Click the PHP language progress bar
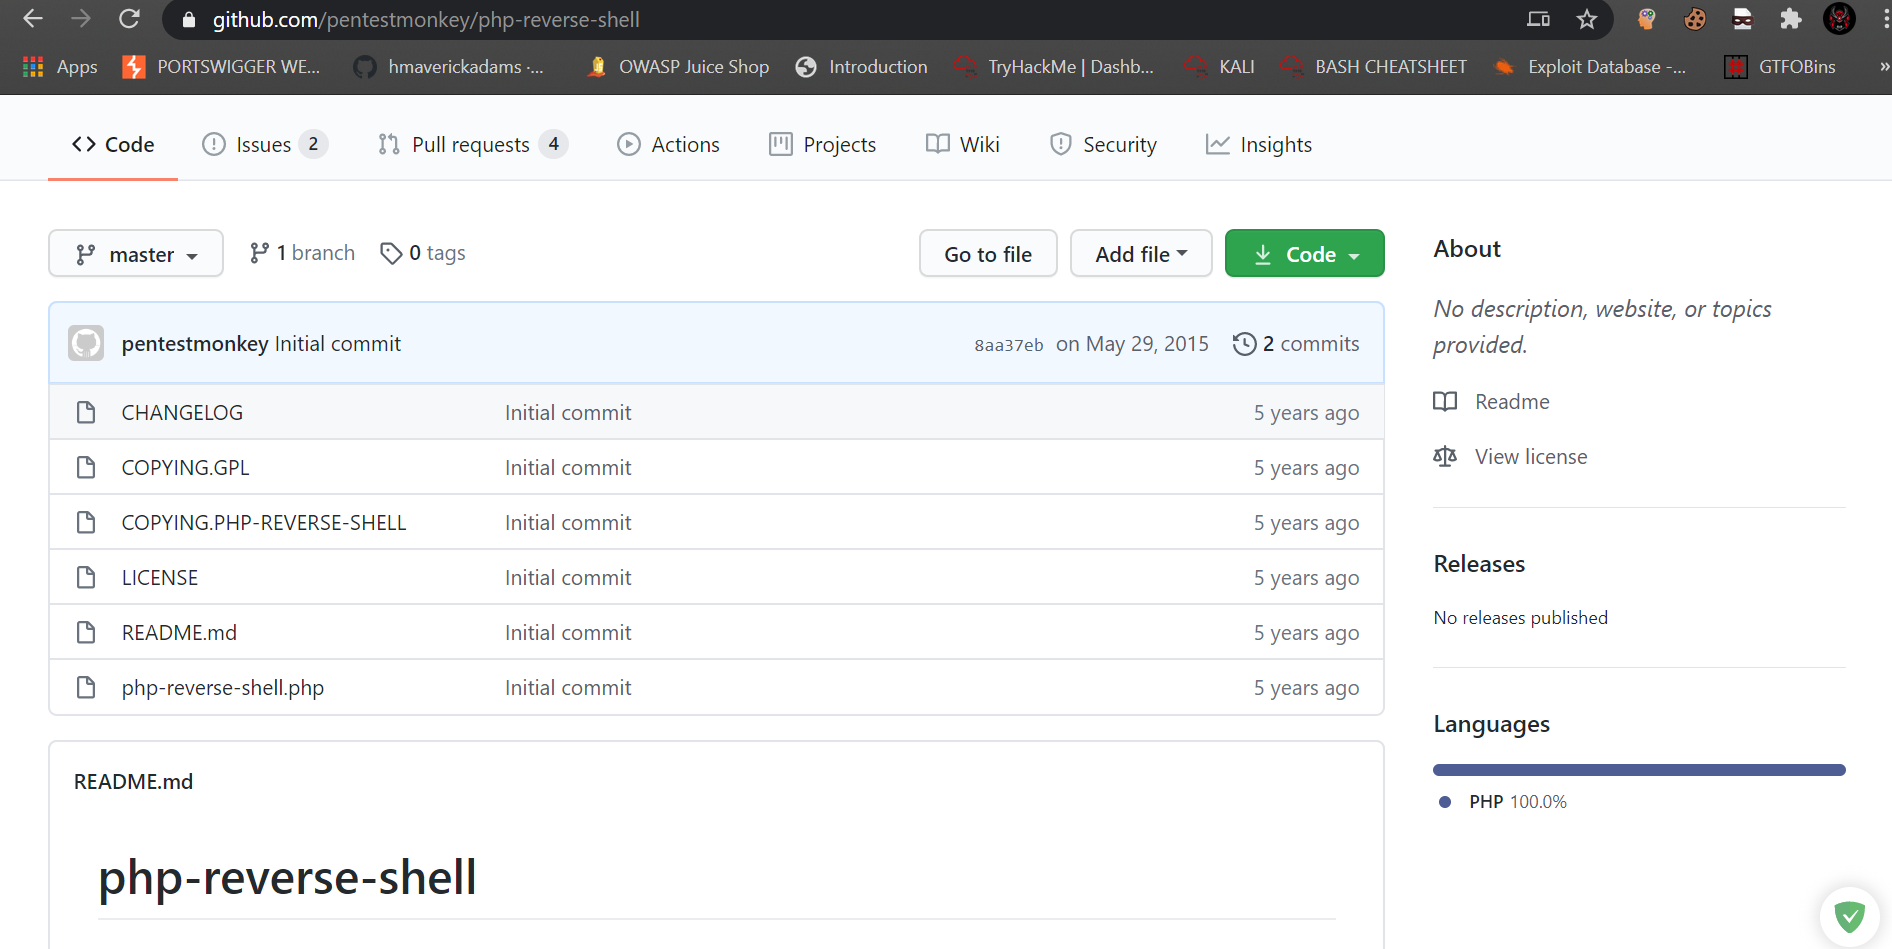 point(1639,770)
